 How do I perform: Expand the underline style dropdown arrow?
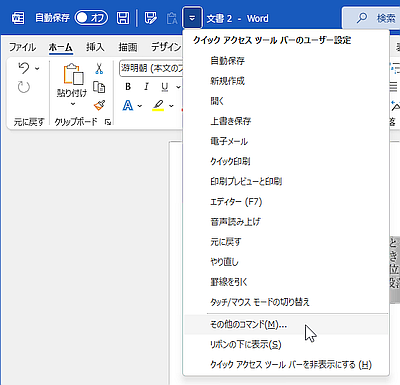(178, 87)
